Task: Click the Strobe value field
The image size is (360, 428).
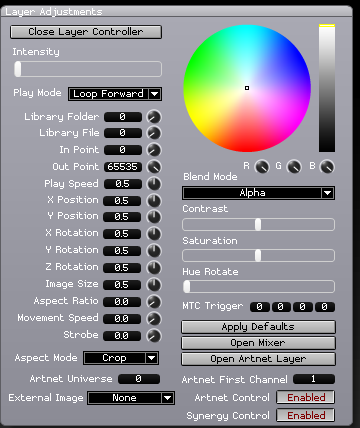Action: 122,336
